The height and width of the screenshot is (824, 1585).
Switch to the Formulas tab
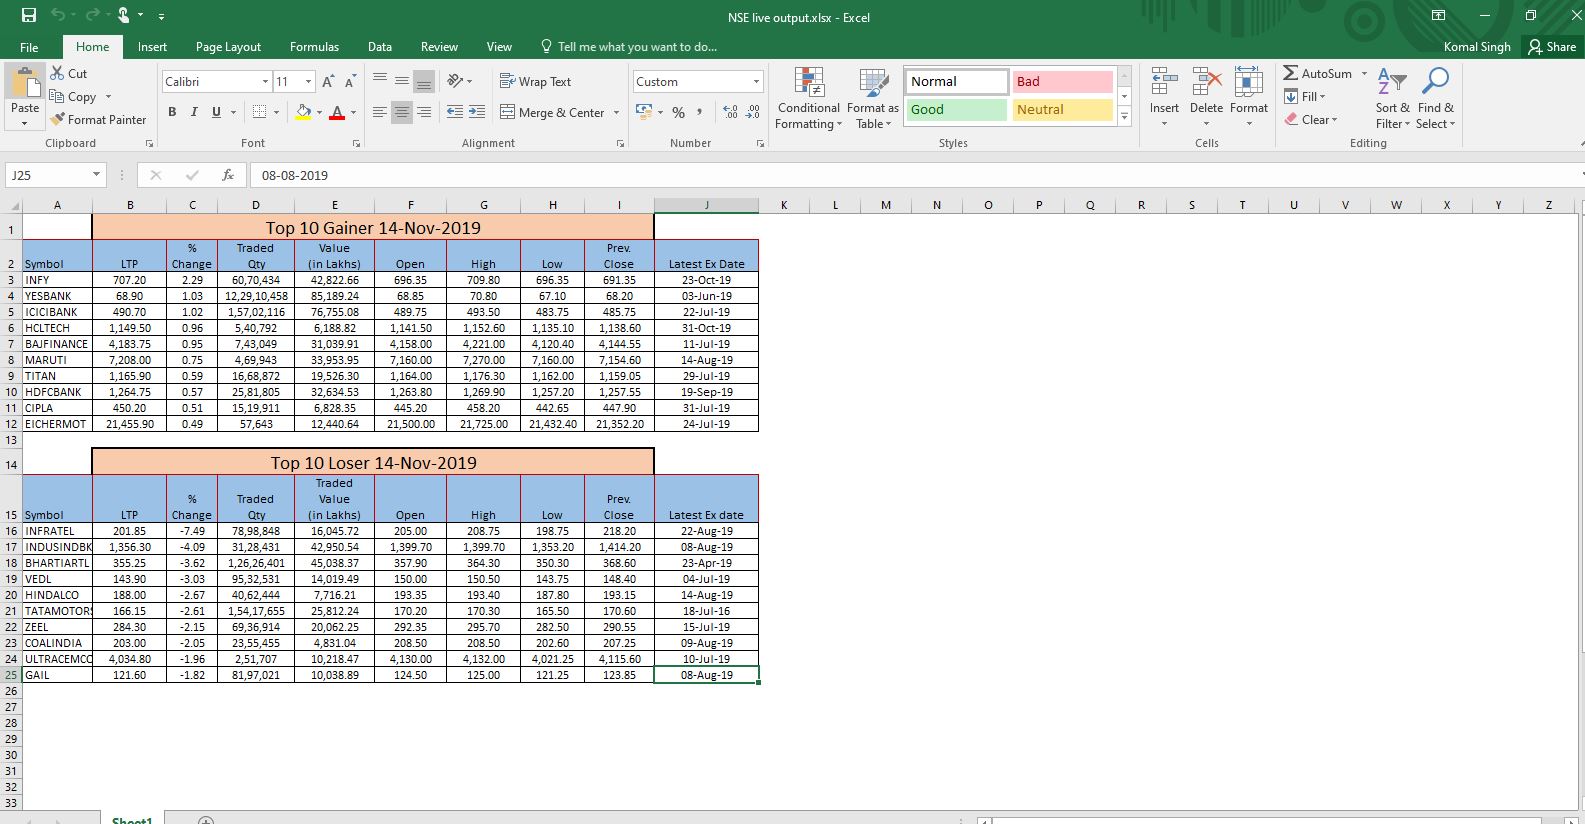[314, 47]
